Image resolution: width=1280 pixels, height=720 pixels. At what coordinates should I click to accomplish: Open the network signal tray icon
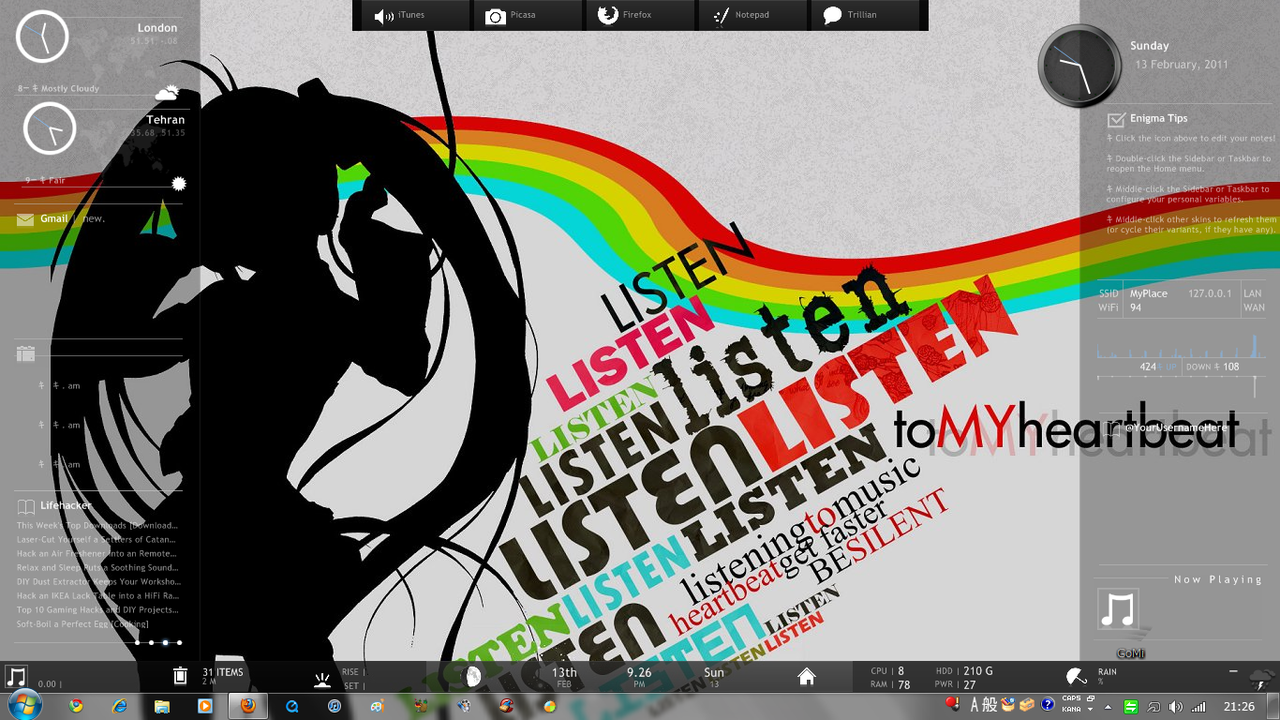[1198, 706]
